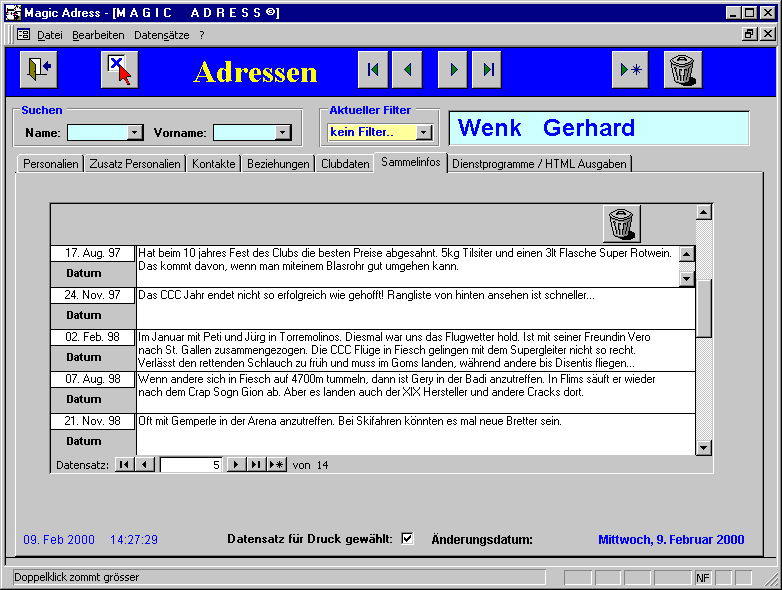
Task: Open the Vorname search dropdown
Action: click(282, 132)
